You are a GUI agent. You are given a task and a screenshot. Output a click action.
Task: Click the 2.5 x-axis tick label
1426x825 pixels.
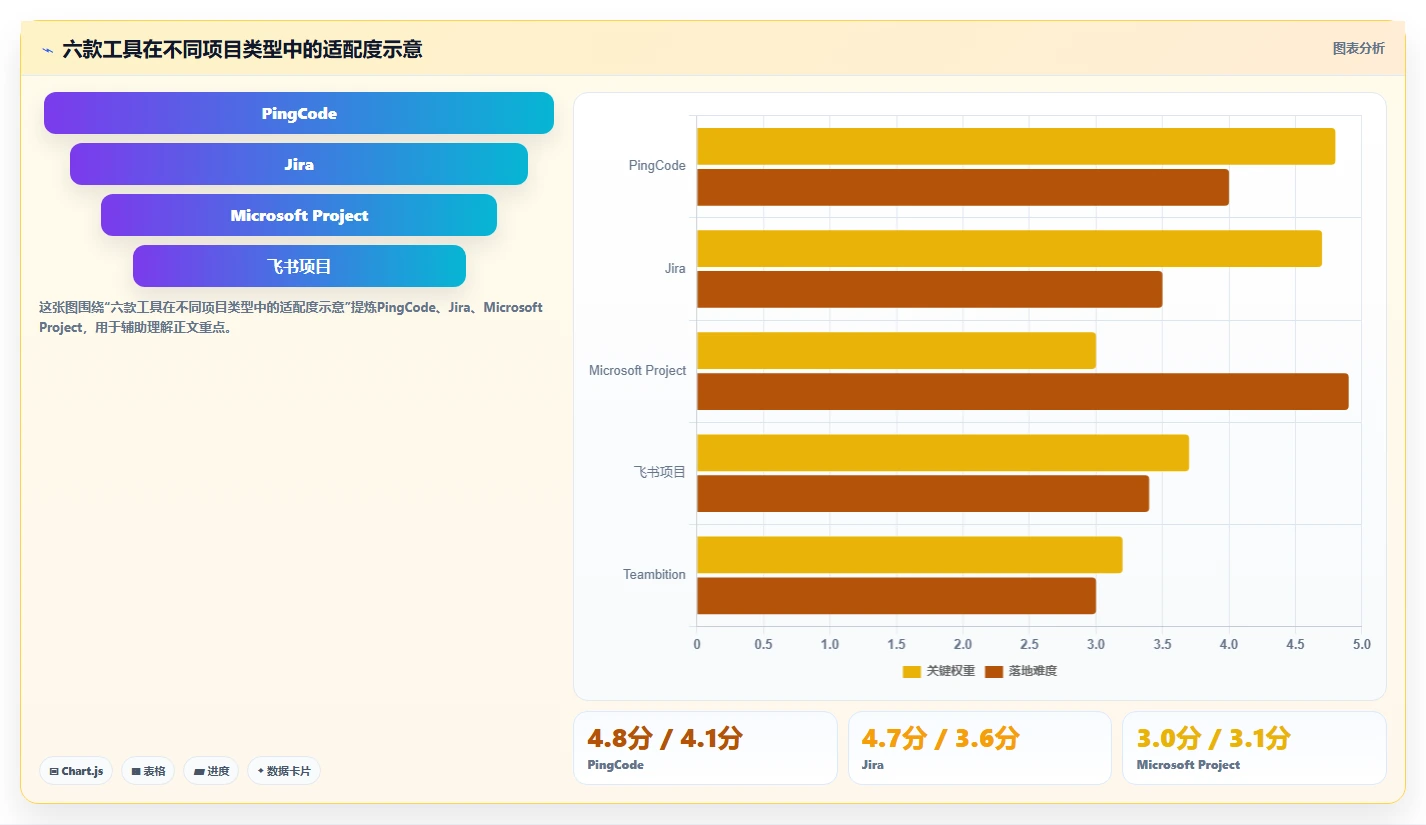(x=1029, y=644)
